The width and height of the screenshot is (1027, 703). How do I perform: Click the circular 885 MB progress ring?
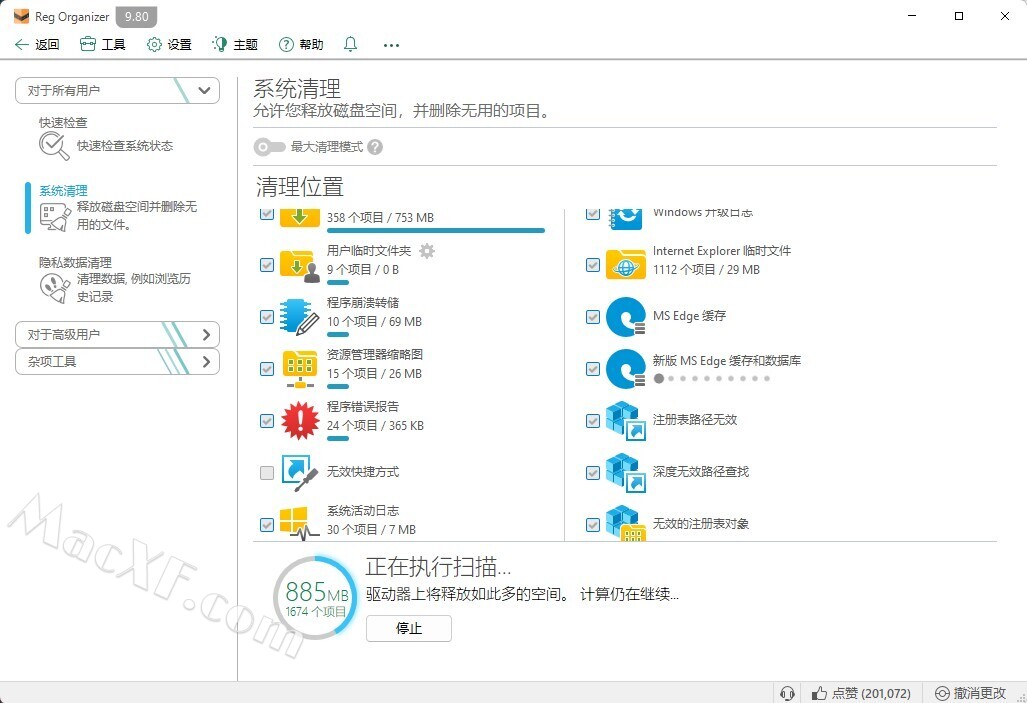[316, 597]
